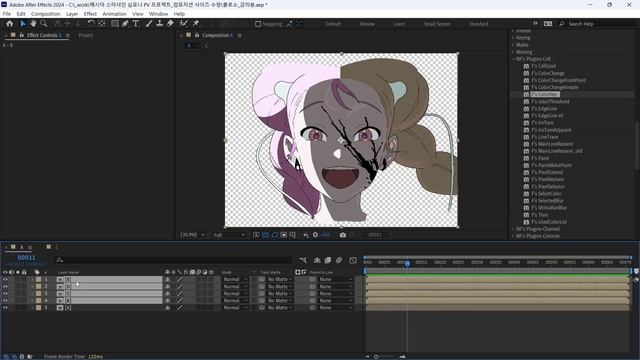The width and height of the screenshot is (640, 360).
Task: Select the Pen tool
Action: pos(125,24)
